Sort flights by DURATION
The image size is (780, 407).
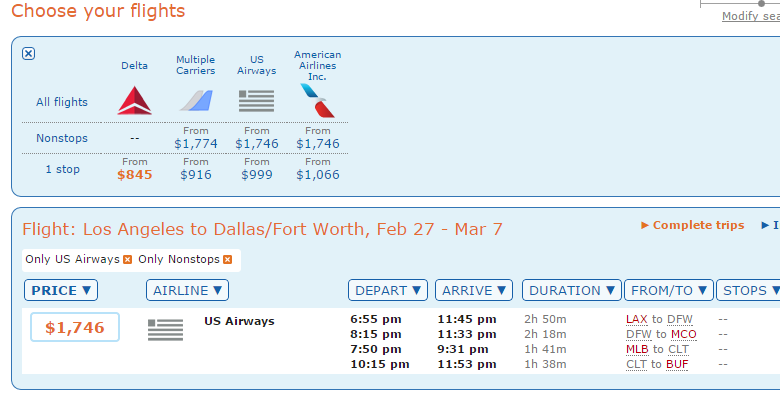click(572, 290)
